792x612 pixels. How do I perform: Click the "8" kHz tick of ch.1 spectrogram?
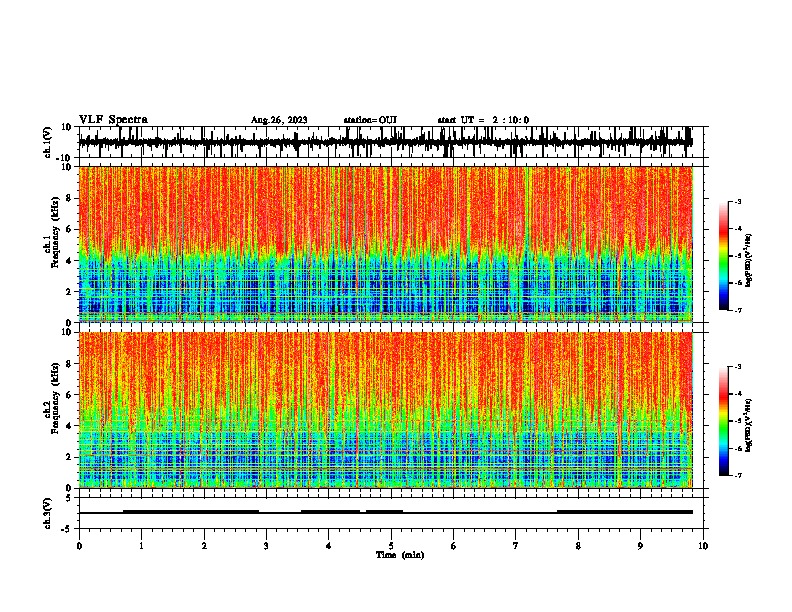tap(69, 198)
